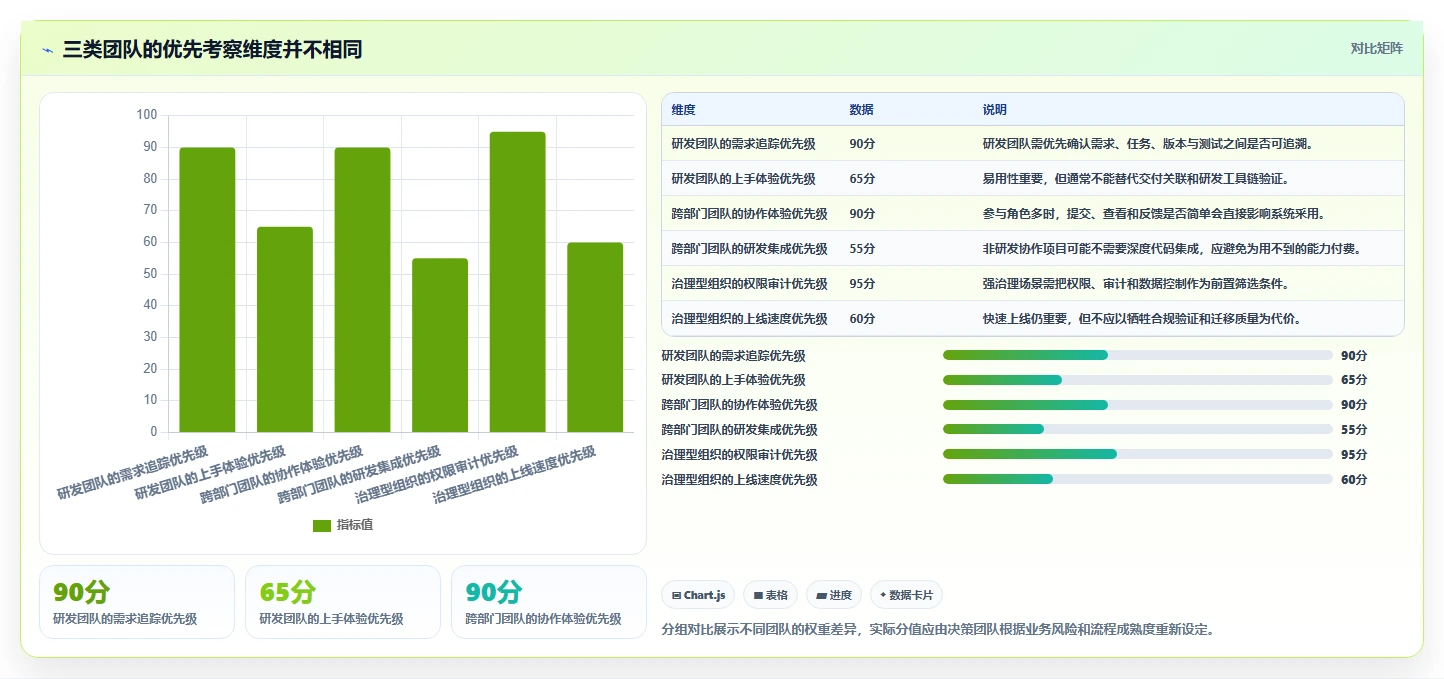Select the description starting 非研发协作项目
1444x679 pixels.
pos(1172,249)
